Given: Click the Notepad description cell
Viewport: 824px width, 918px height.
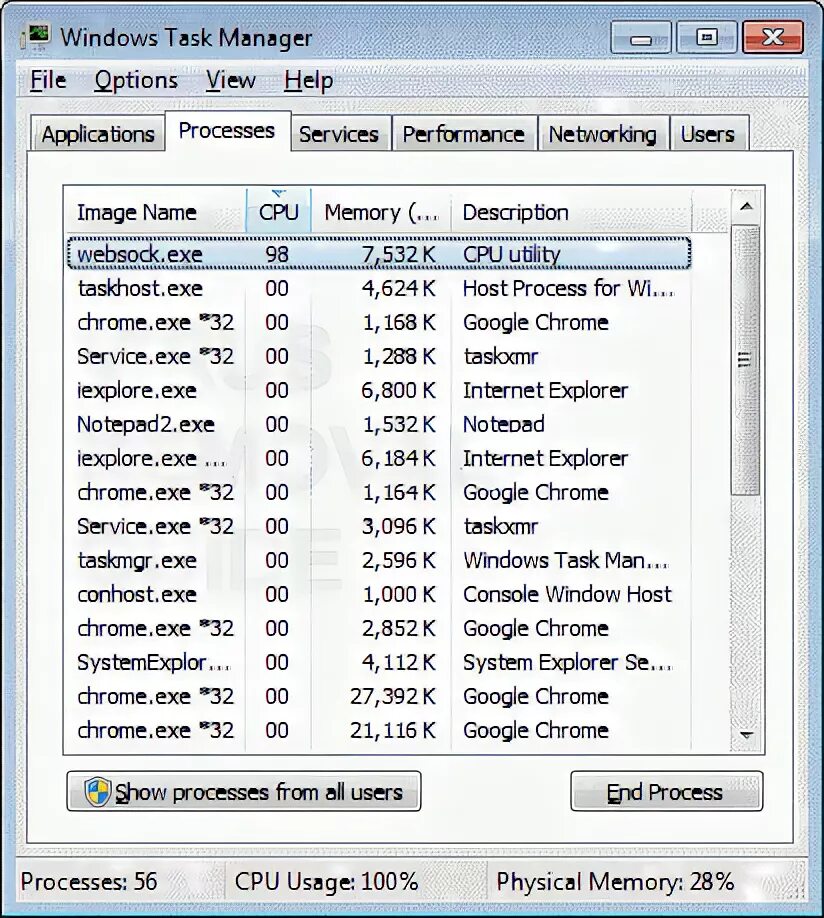Looking at the screenshot, I should tap(504, 424).
